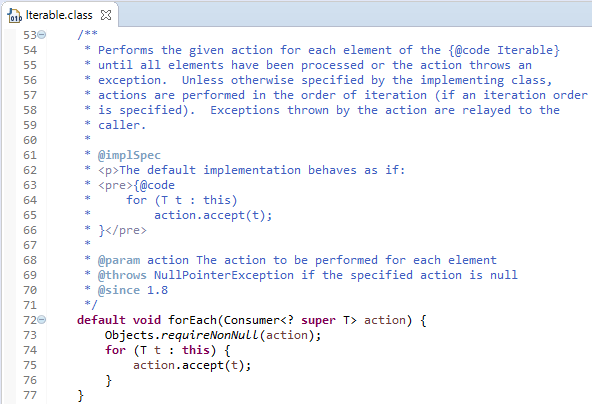Click action.accept(t) on line 75
The height and width of the screenshot is (404, 592).
192,365
